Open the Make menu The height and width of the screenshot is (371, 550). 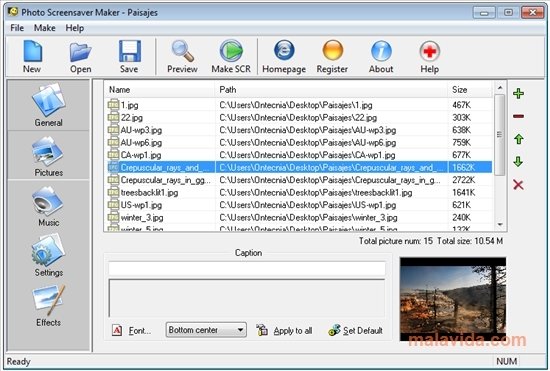pos(45,28)
